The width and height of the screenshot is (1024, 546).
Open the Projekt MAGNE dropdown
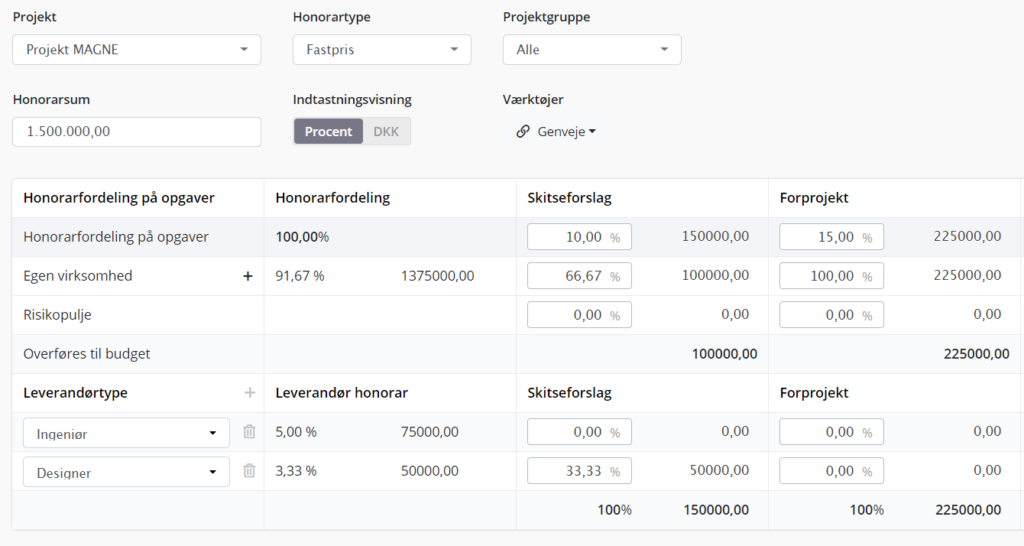tap(136, 50)
